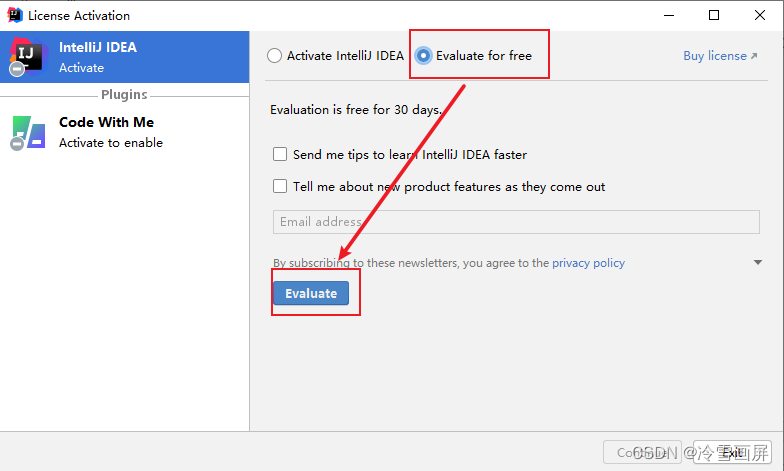Check Tell me about new product features
This screenshot has height=471, width=784.
[280, 186]
